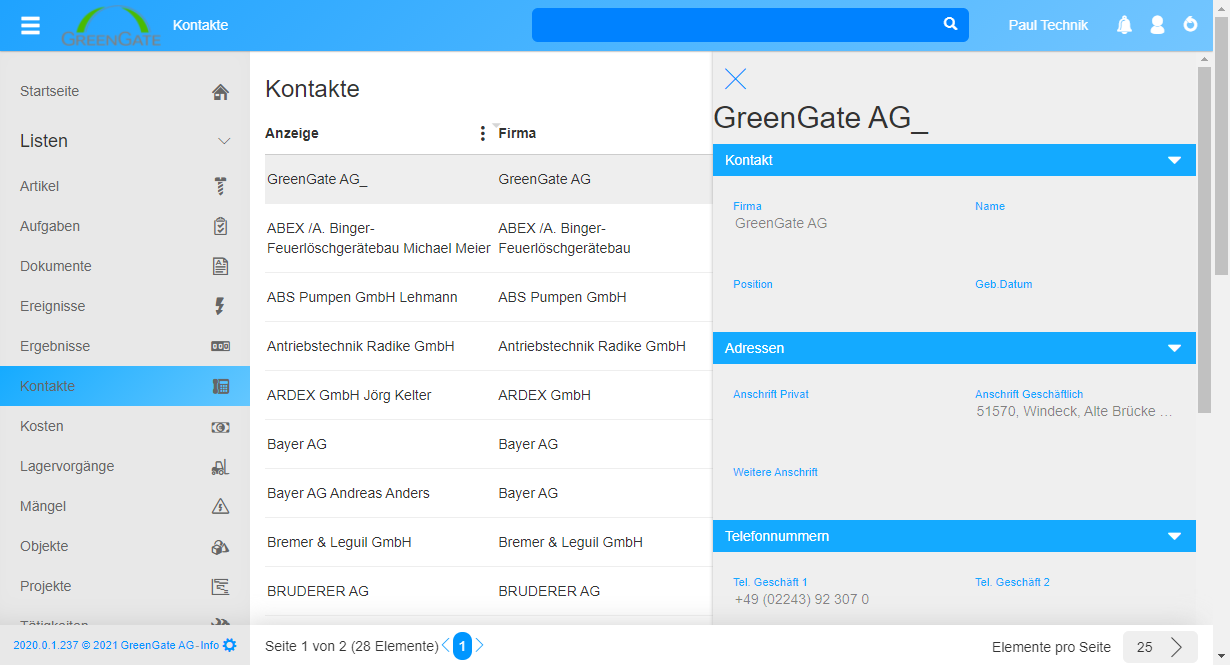Screen dimensions: 1230x665
Task: Select the Antriebstechnik Radike GmbH row
Action: click(x=488, y=346)
